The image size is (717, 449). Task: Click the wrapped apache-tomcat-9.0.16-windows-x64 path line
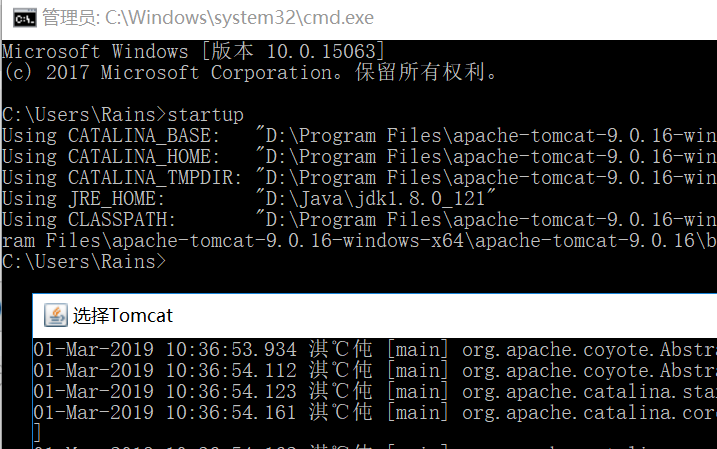point(359,241)
